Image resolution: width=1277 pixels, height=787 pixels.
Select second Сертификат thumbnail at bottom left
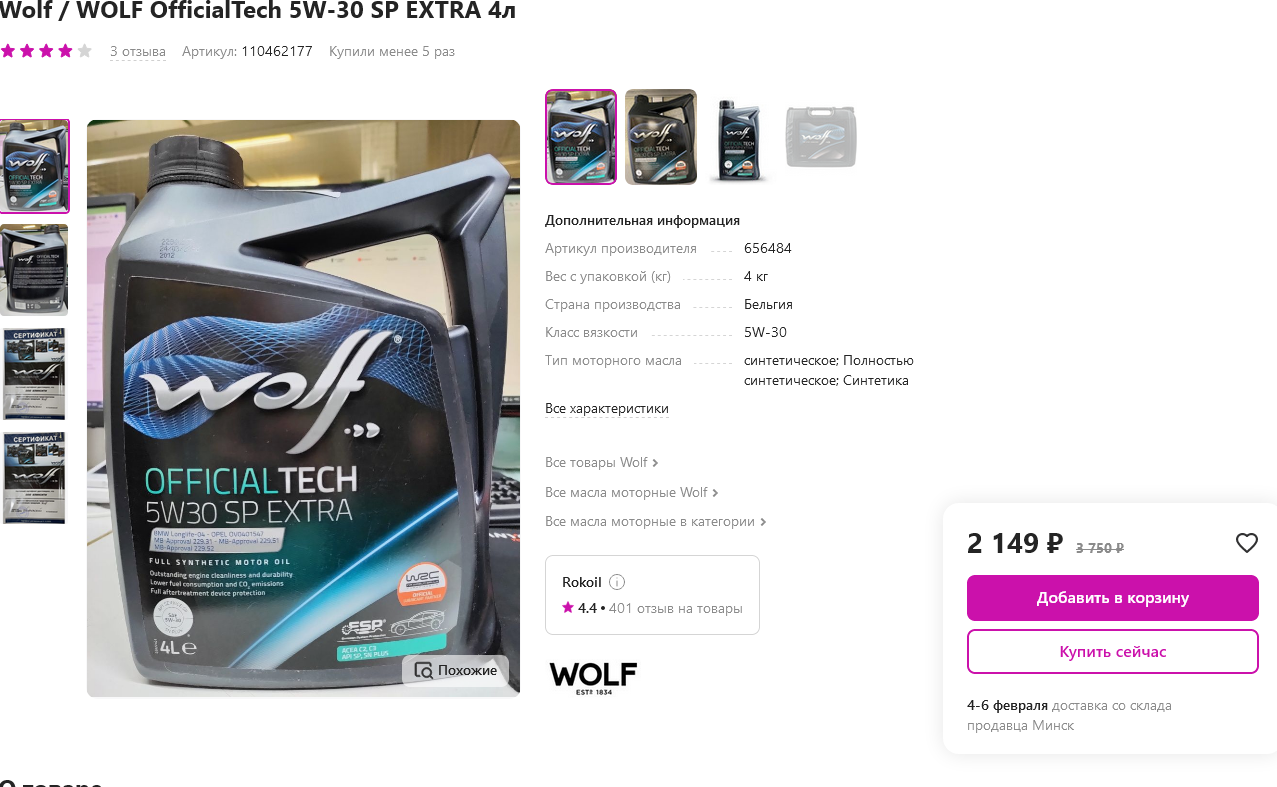34,478
